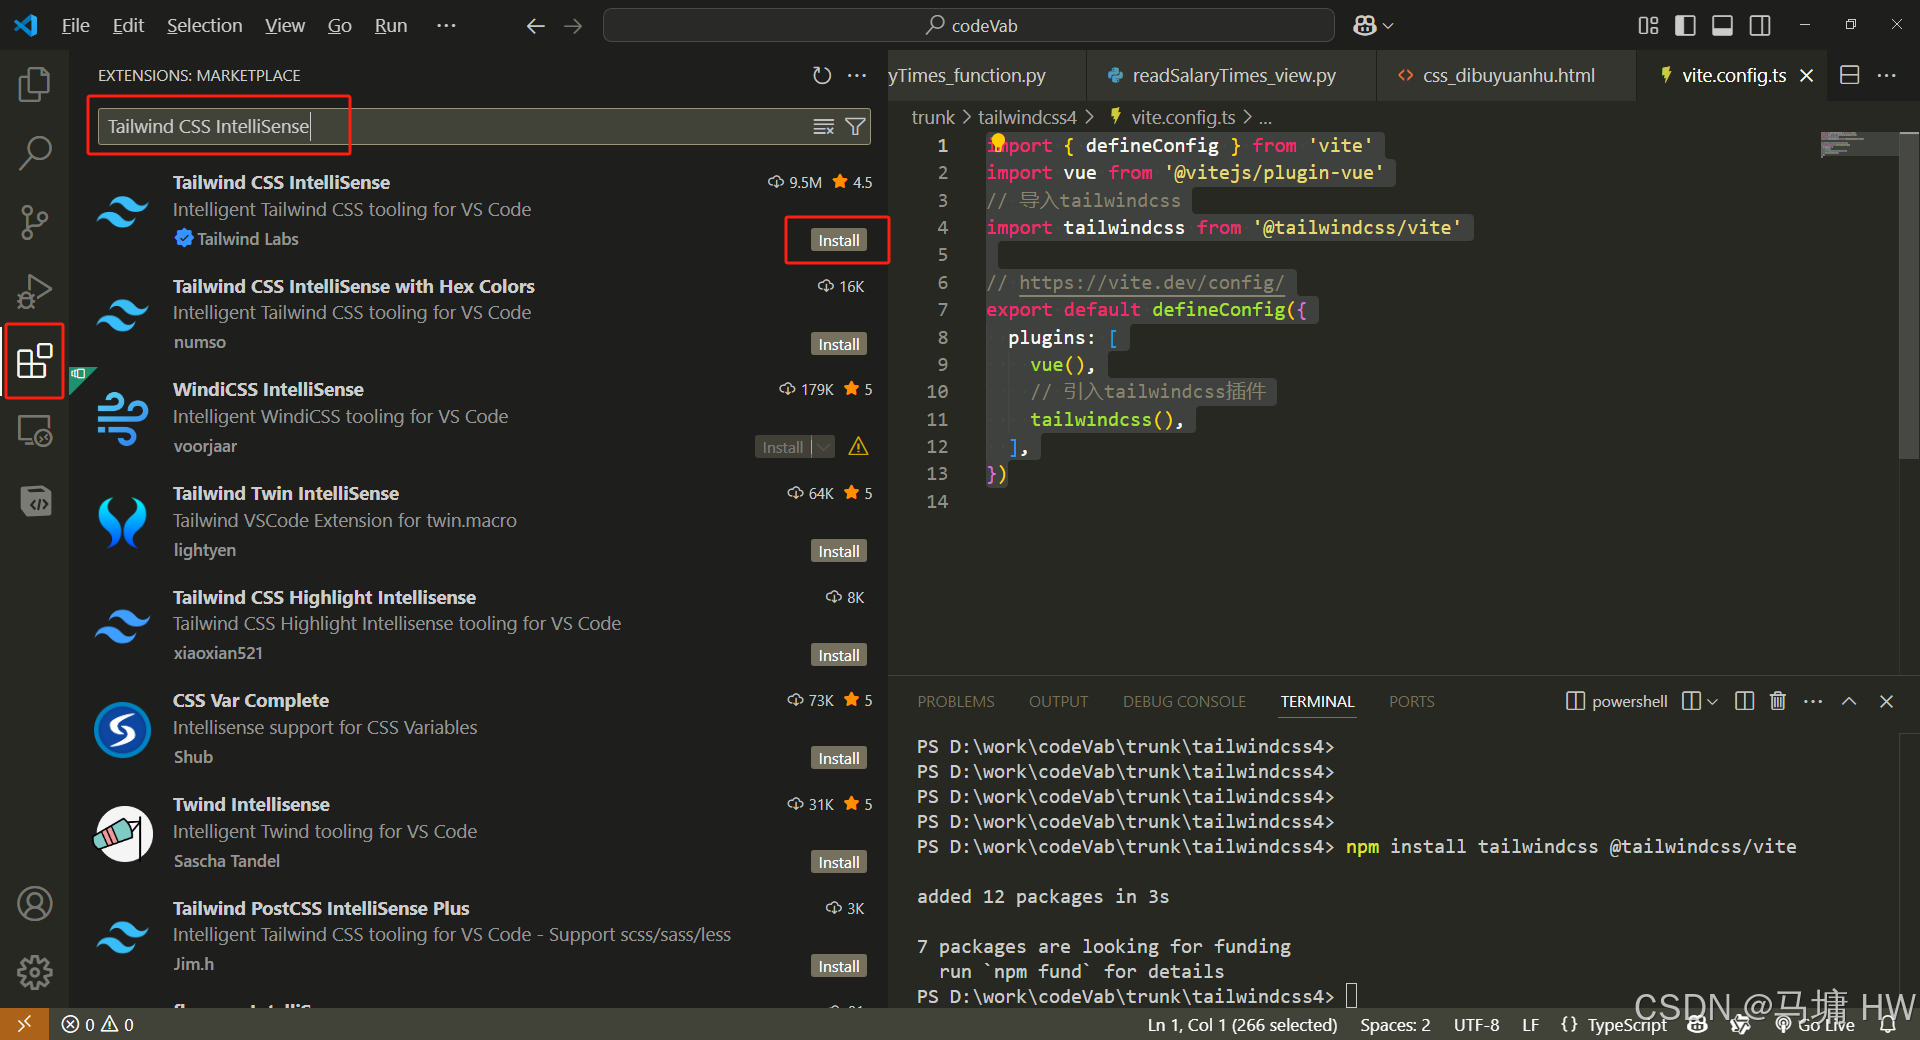Open the Manage settings gear icon
Image resolution: width=1920 pixels, height=1040 pixels.
[35, 971]
